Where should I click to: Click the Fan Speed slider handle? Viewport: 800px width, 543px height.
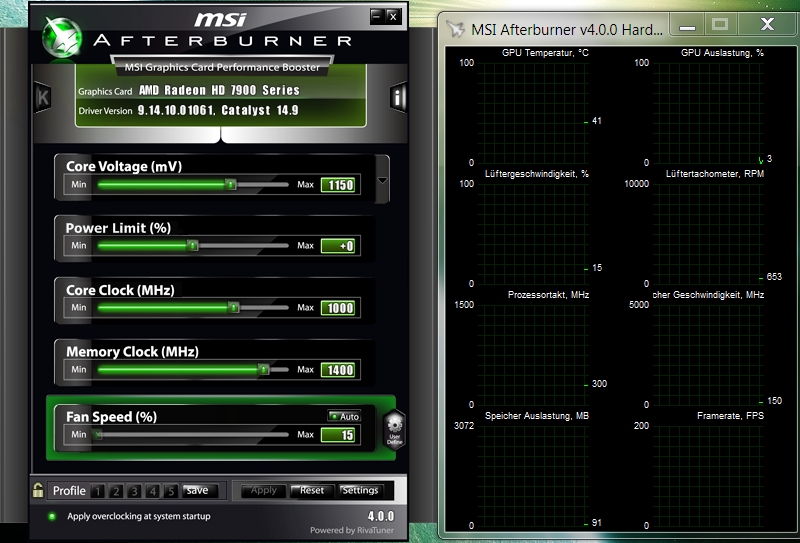click(x=97, y=435)
